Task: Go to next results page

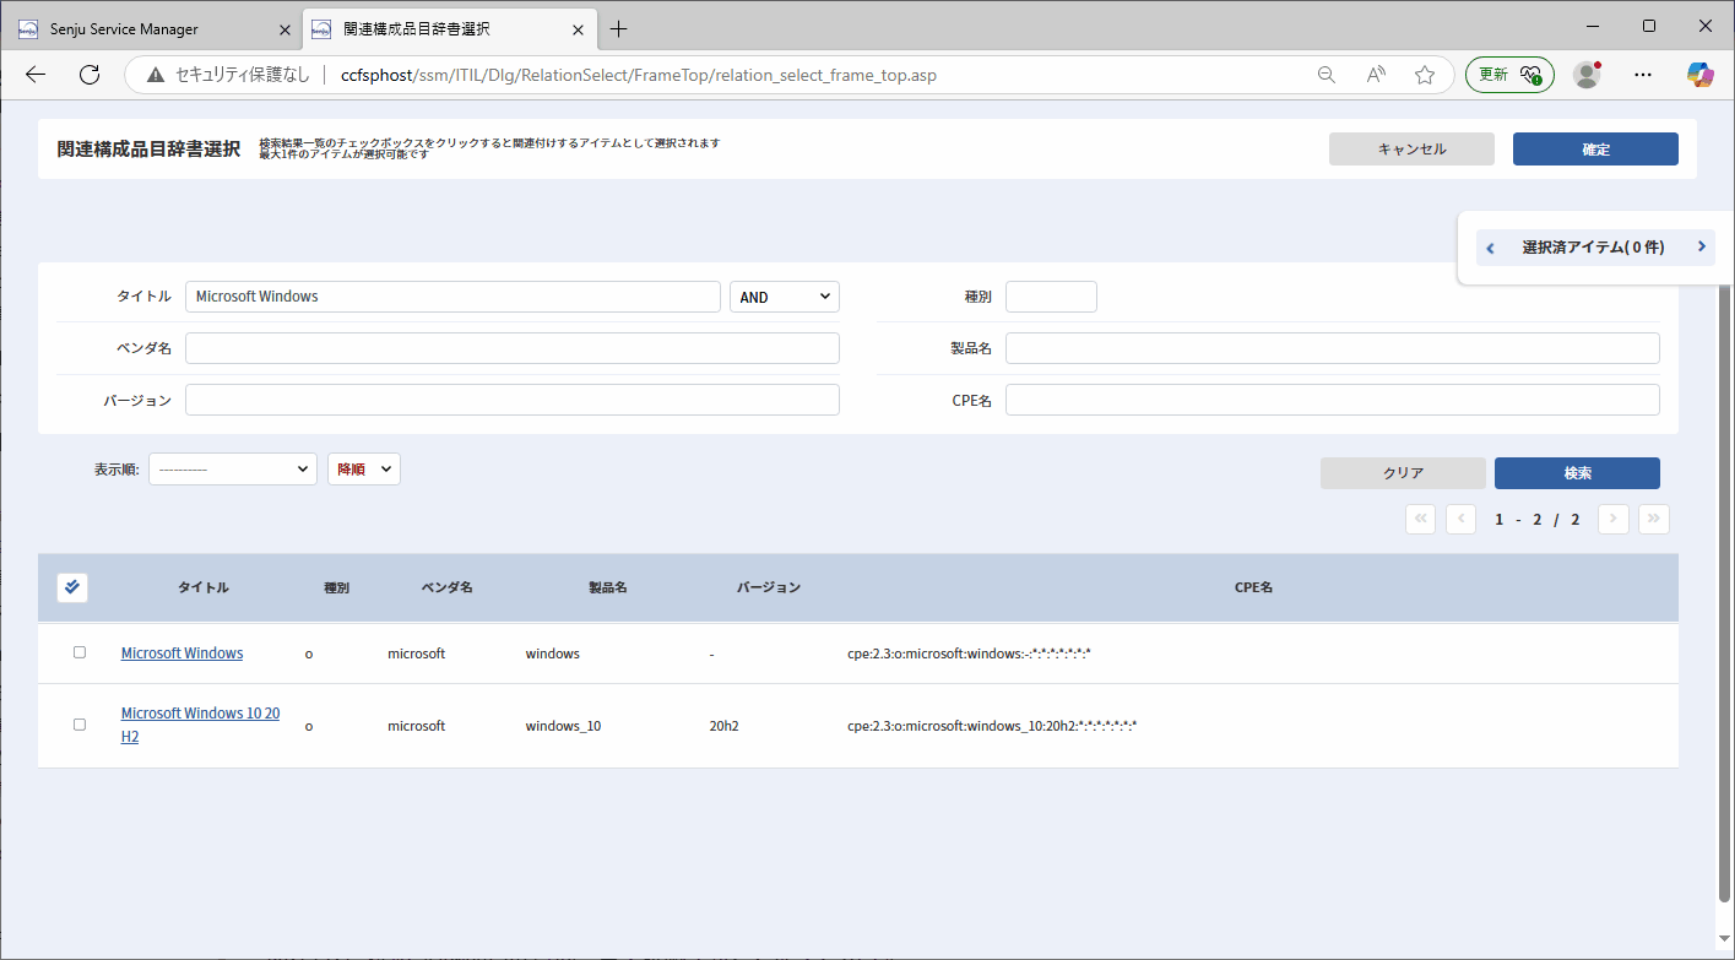Action: [1613, 519]
